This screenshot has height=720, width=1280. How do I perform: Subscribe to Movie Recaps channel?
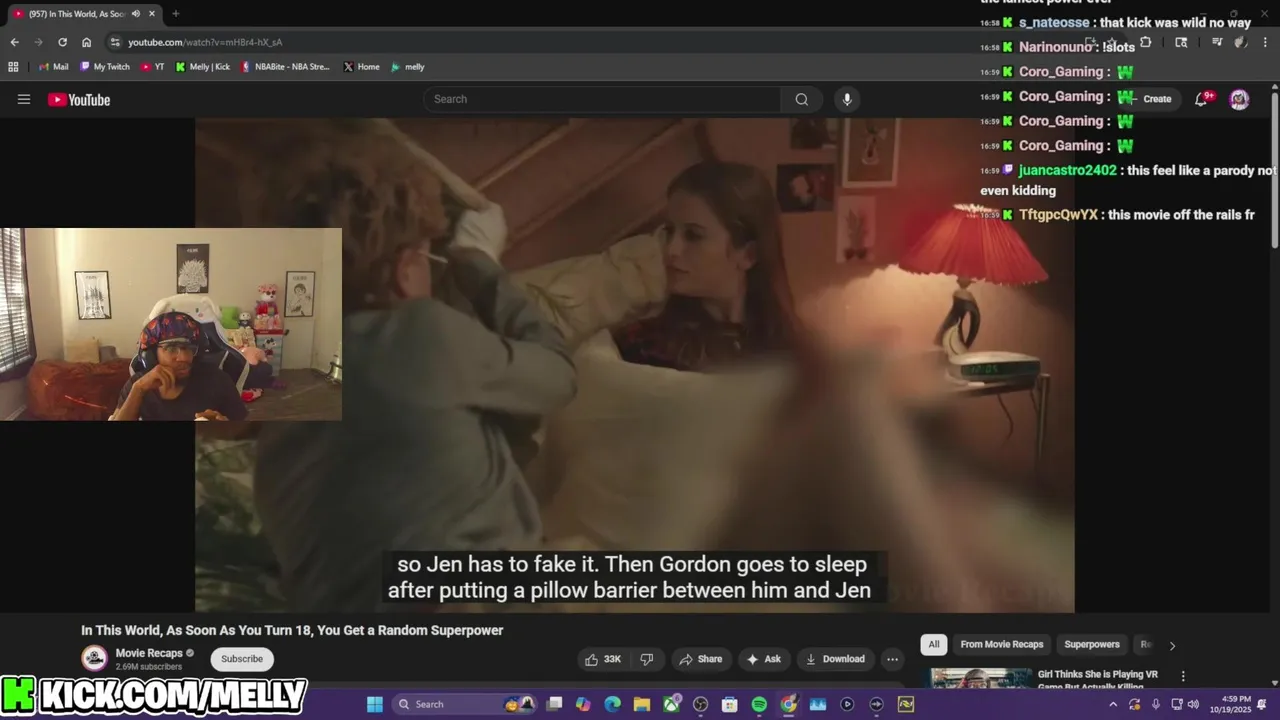pos(242,659)
